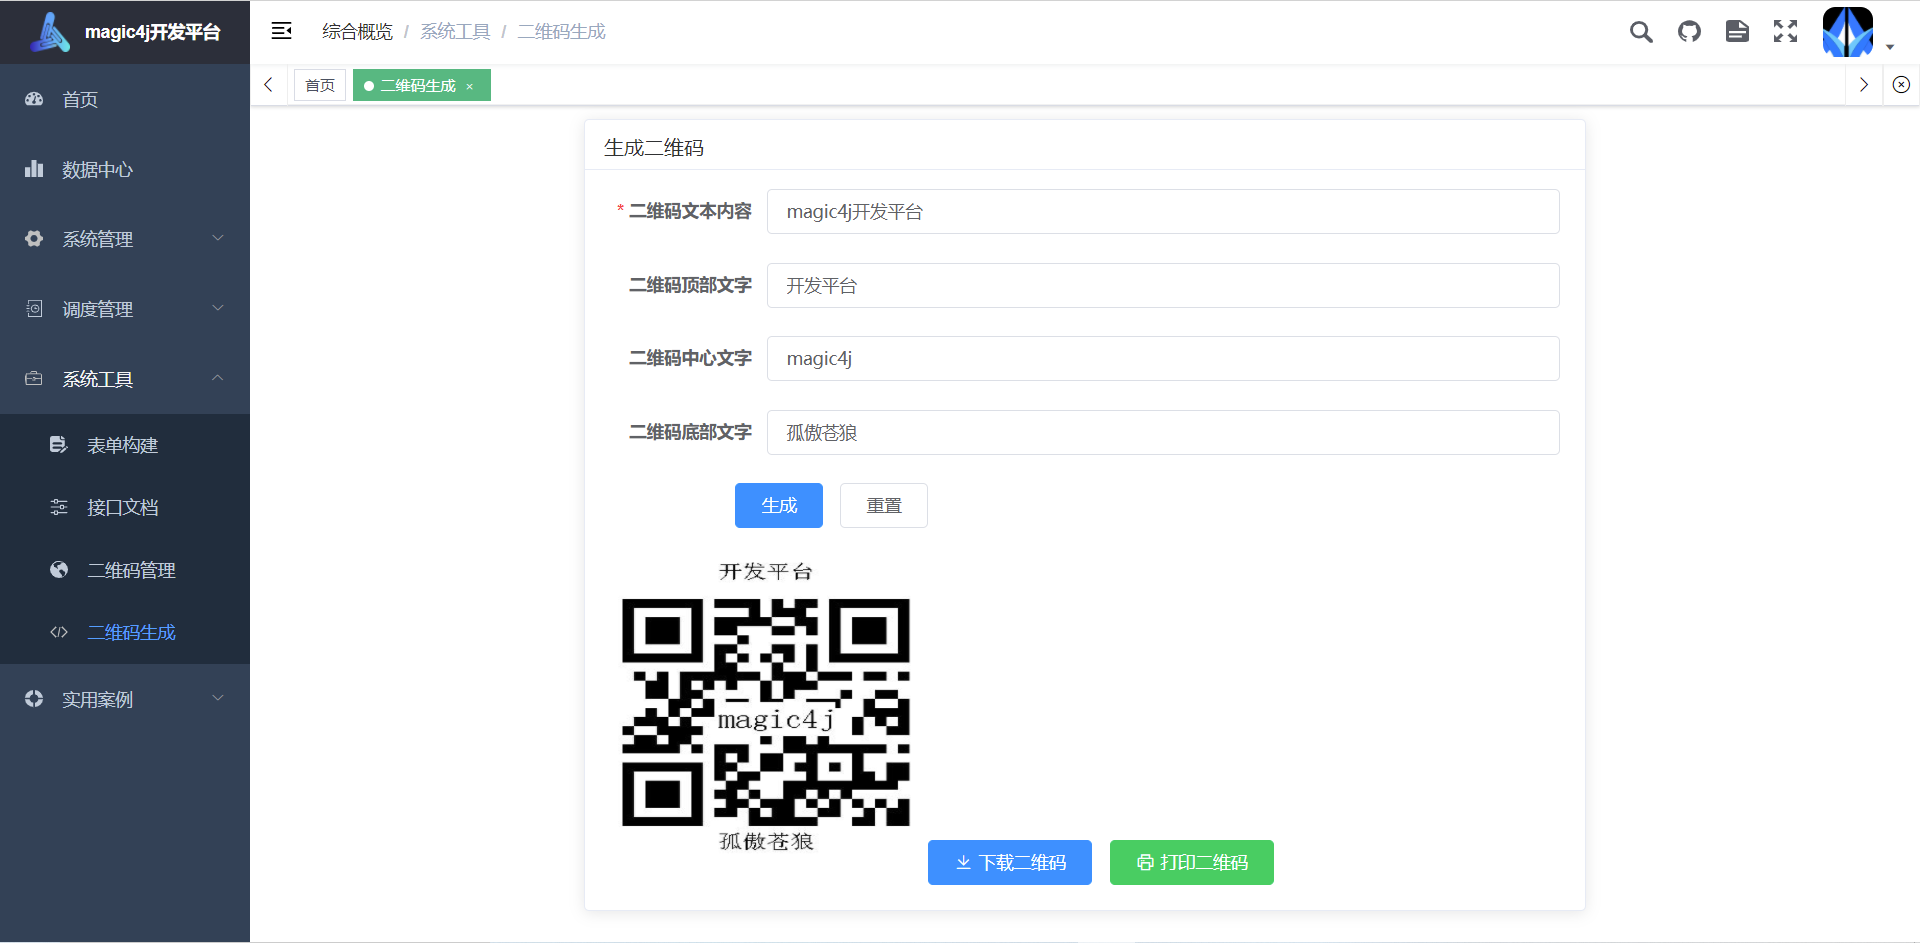Click the 二维码生成 breadcrumb text
This screenshot has width=1920, height=943.
(561, 32)
